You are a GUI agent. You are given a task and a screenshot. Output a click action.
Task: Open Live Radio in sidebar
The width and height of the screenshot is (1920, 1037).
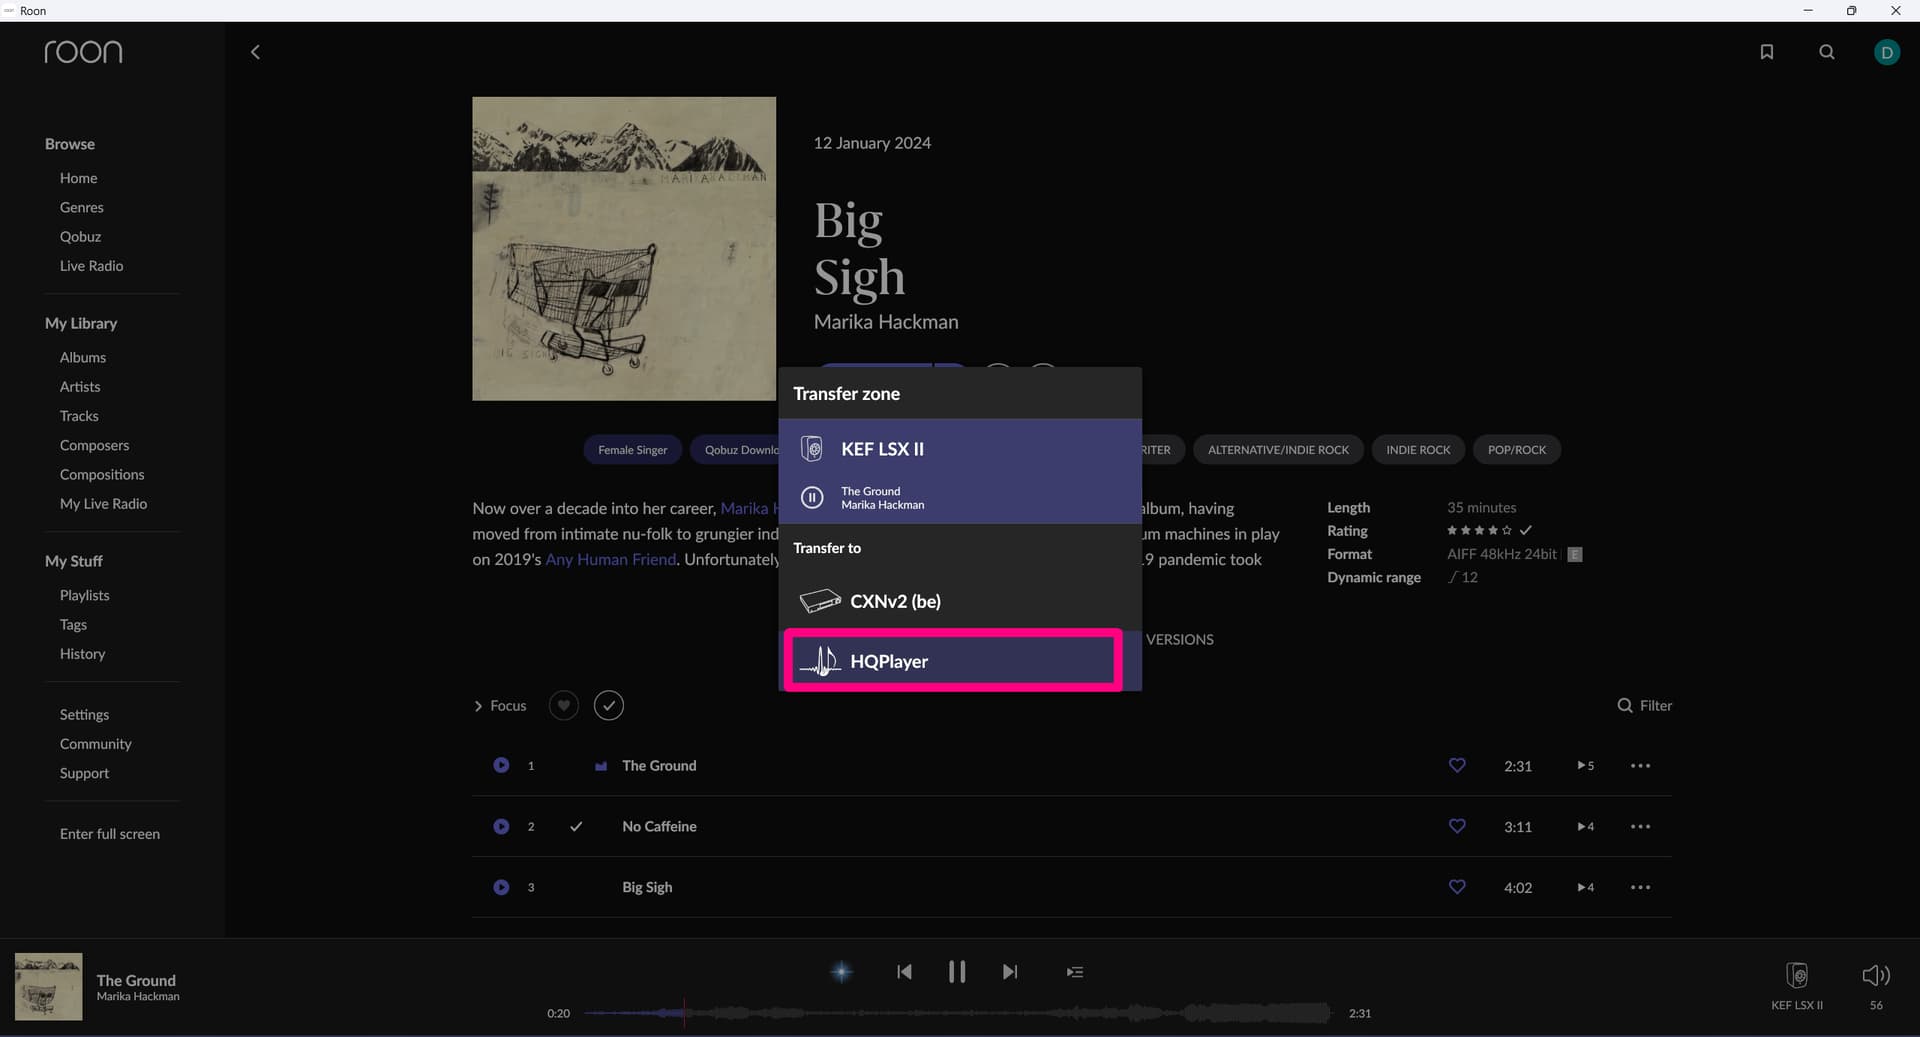click(x=91, y=266)
